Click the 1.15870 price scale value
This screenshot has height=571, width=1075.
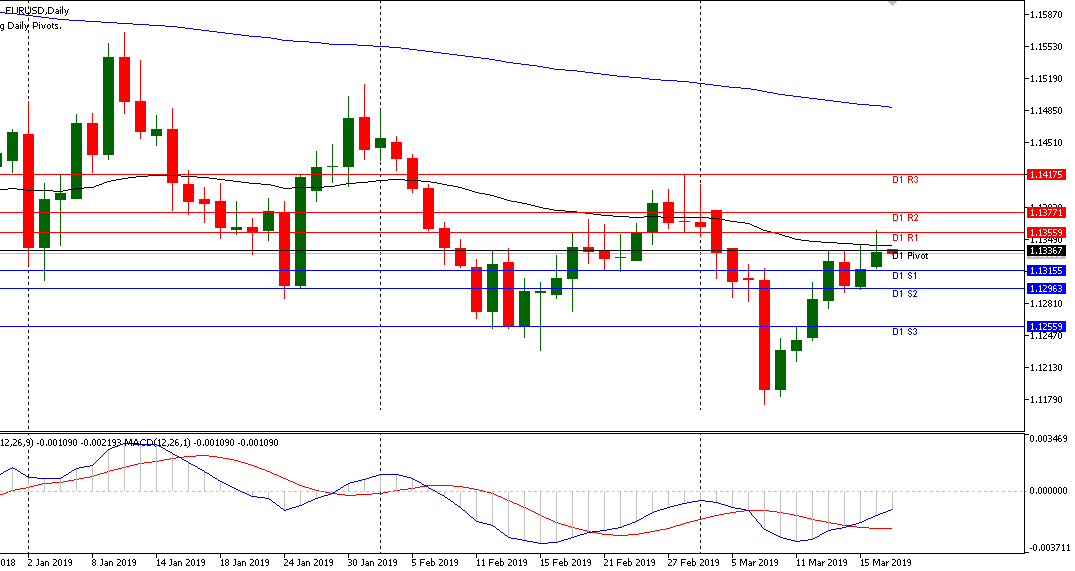pos(1046,15)
